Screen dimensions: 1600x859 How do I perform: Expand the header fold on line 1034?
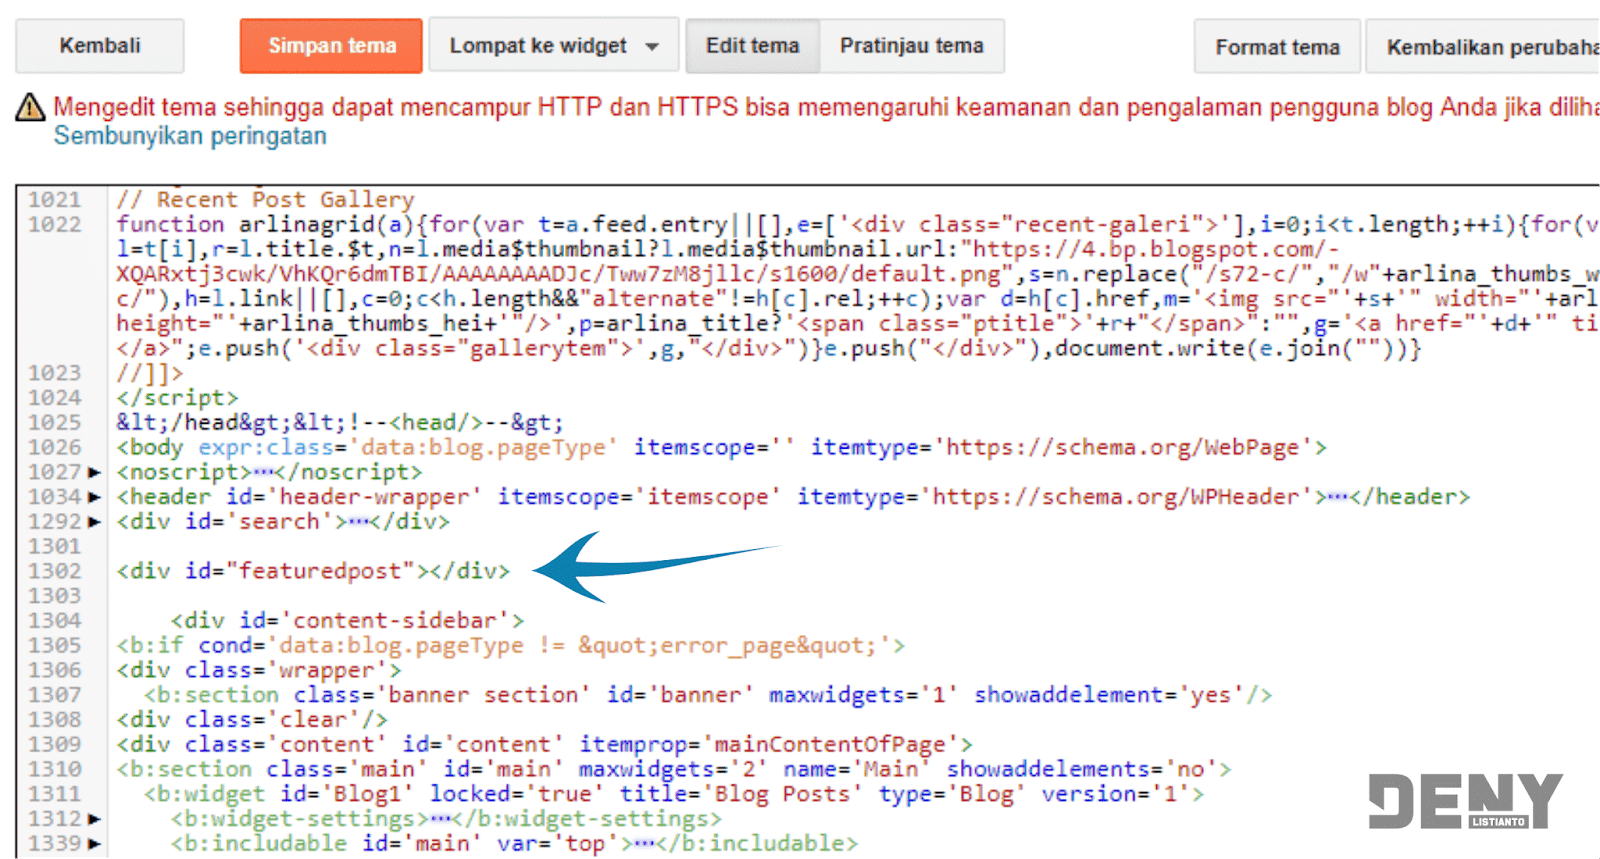click(94, 497)
